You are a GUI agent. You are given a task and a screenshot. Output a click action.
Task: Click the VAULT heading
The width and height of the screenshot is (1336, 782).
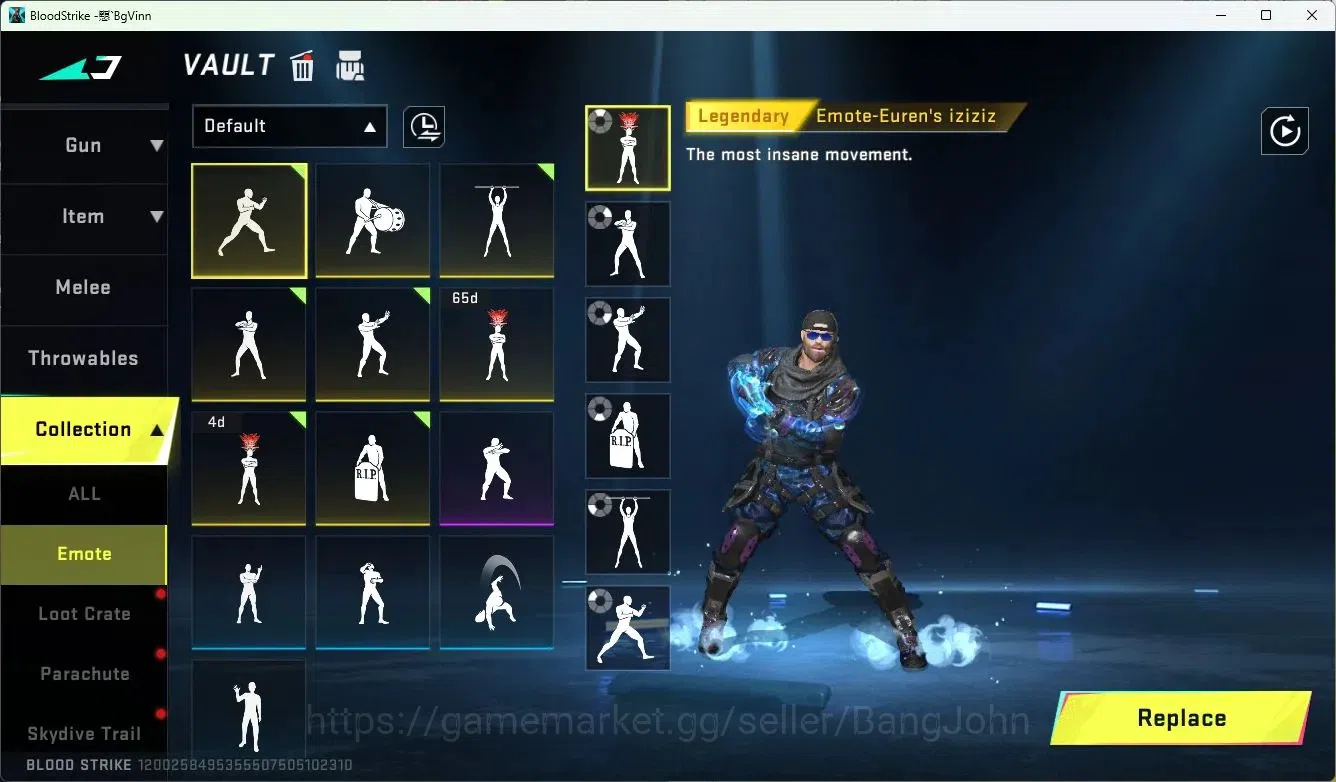click(228, 66)
